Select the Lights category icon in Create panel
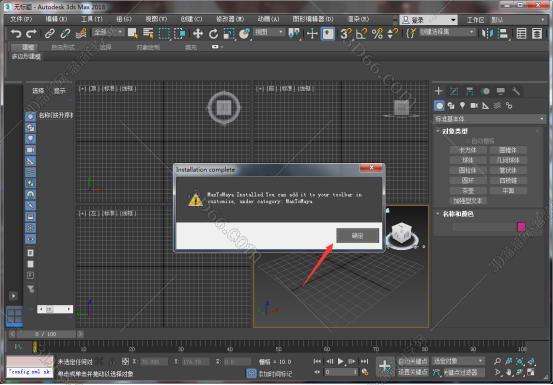Screen dimensions: 553x385 (462, 105)
